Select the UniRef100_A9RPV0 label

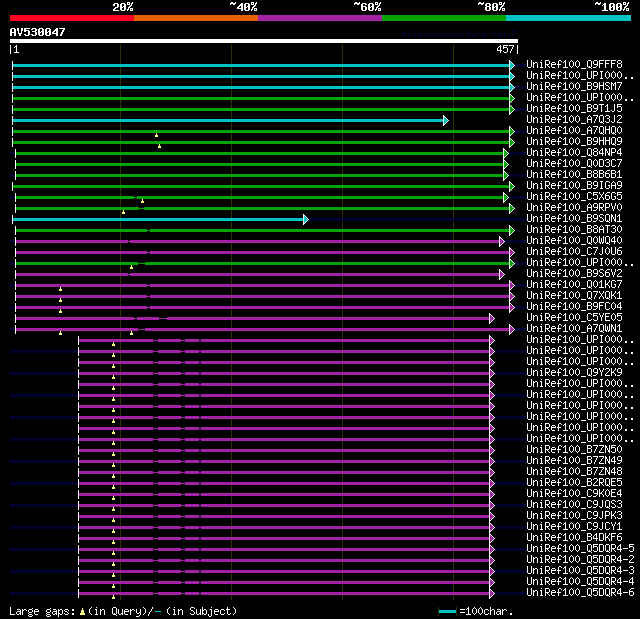pyautogui.click(x=574, y=208)
